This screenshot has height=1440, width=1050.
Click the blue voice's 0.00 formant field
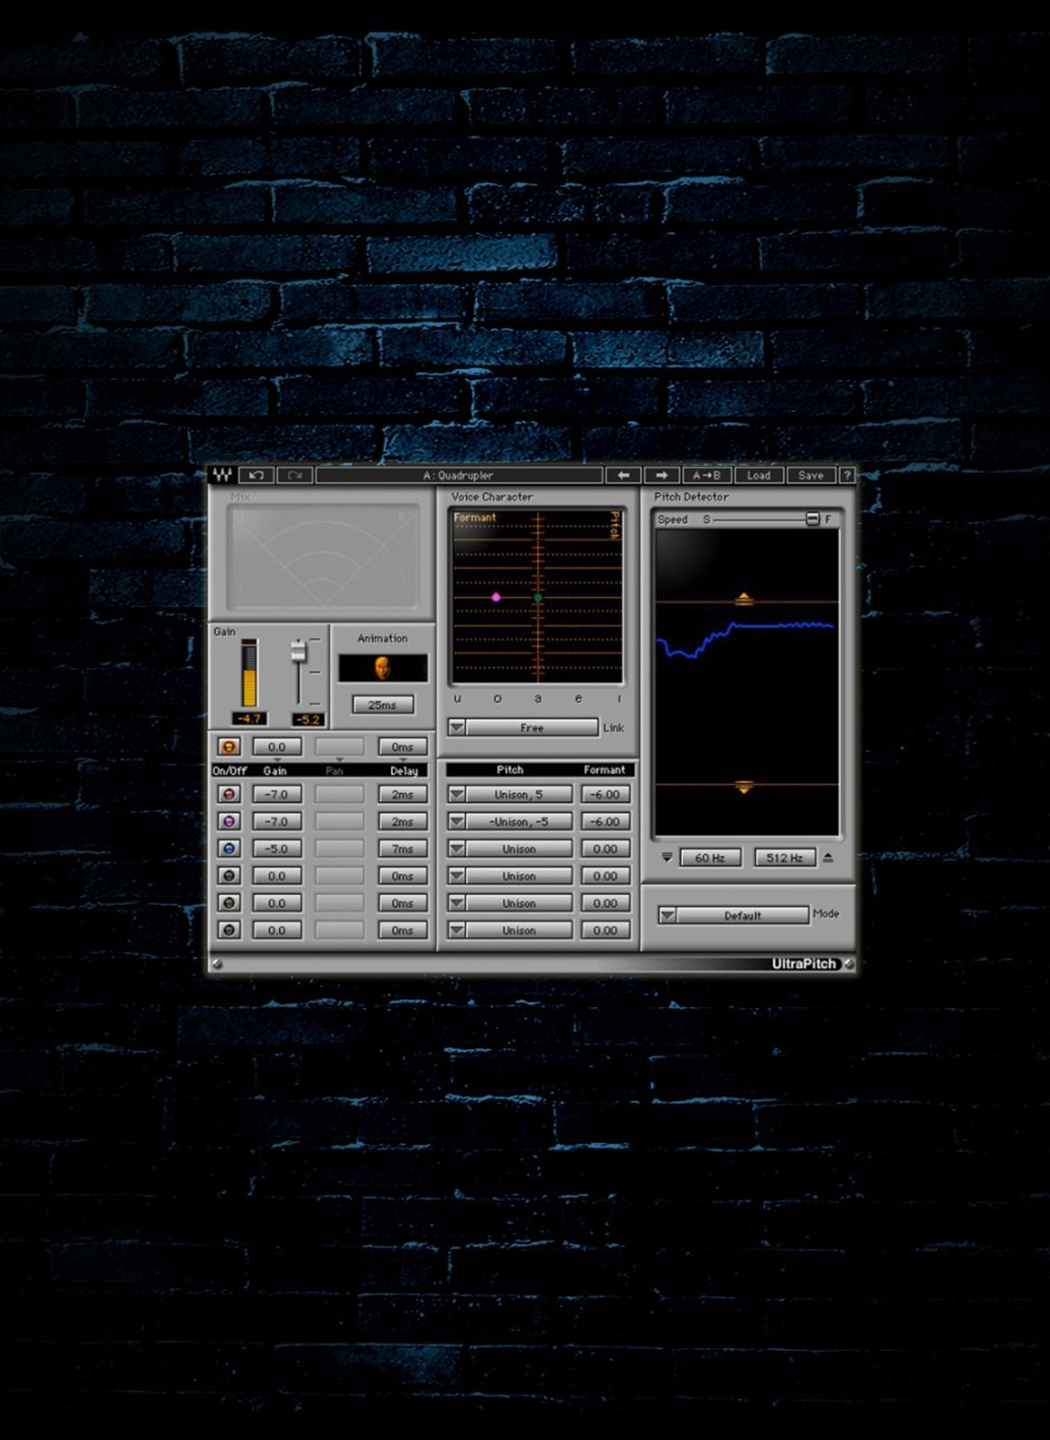pyautogui.click(x=605, y=848)
